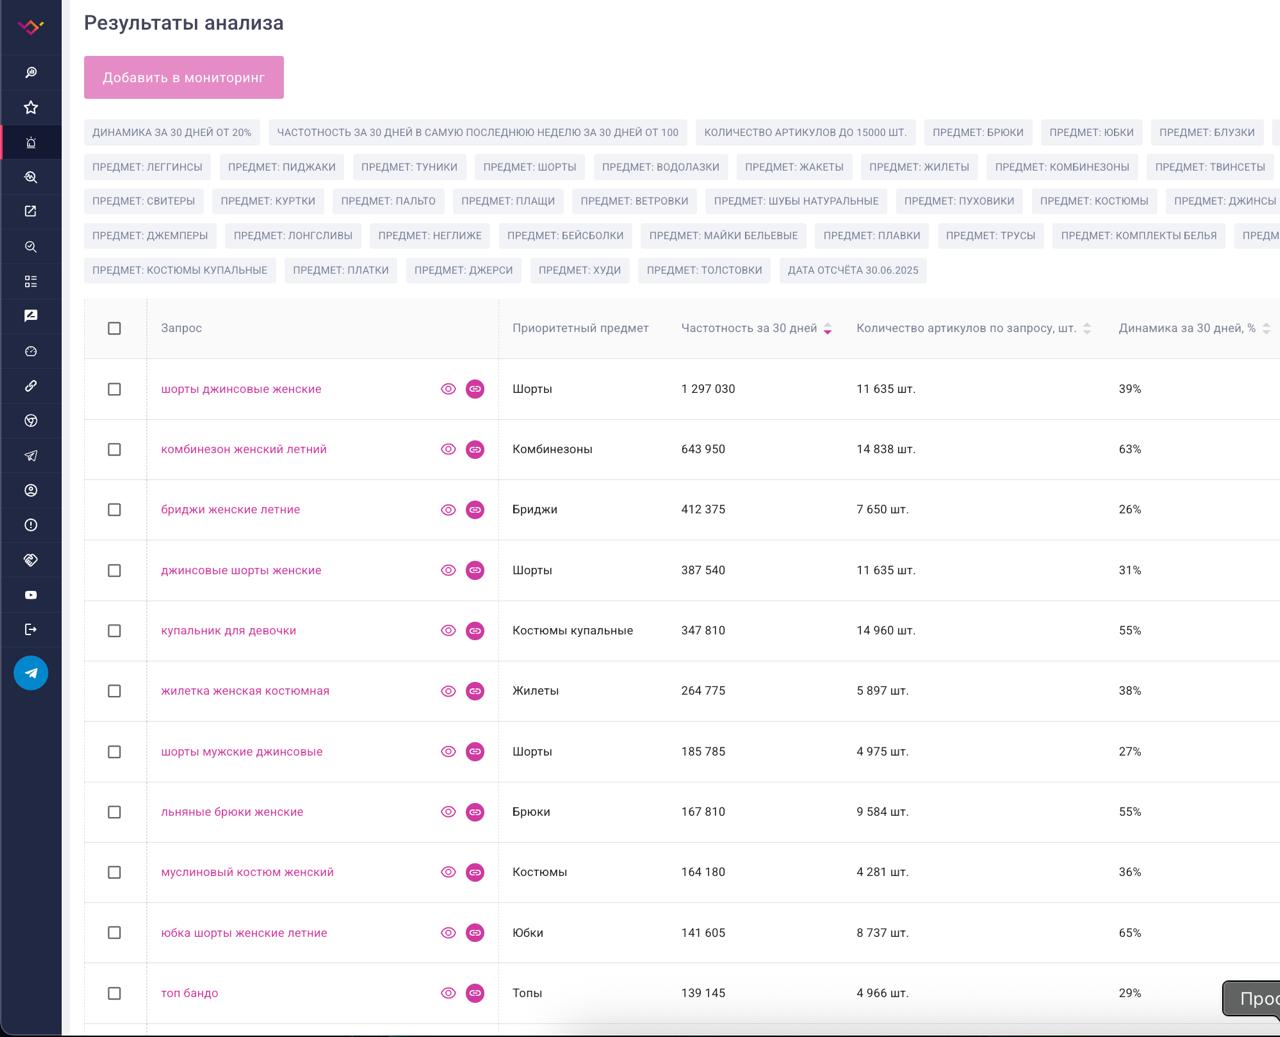Sort by 'Количество артикулов по запросу' arrows
The height and width of the screenshot is (1037, 1280).
pyautogui.click(x=1087, y=329)
